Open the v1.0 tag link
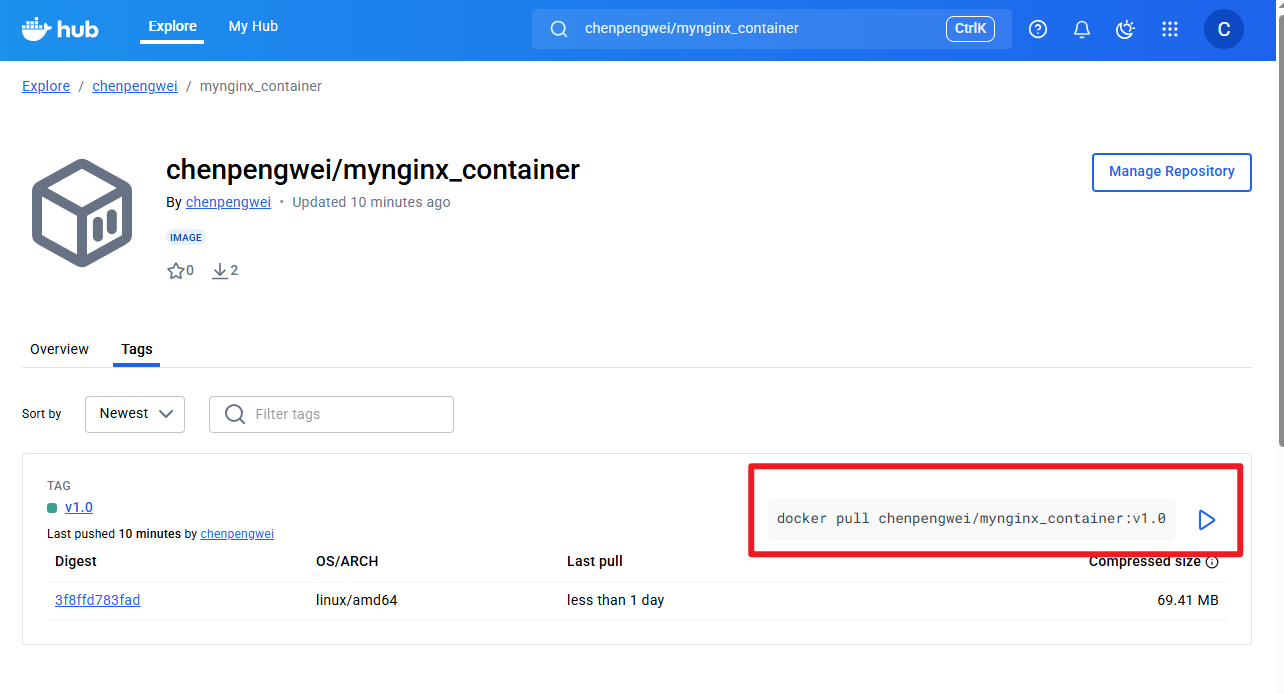Screen dimensions: 1284x694 (x=79, y=507)
